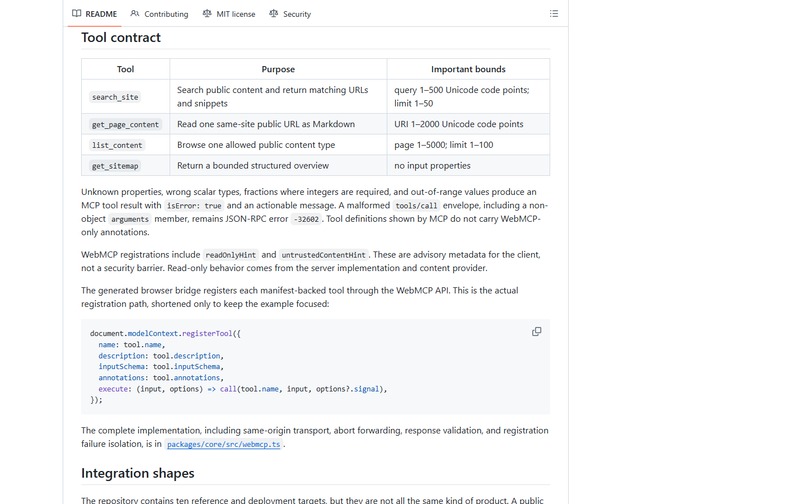Click the 'readOnlyHint' inline code
This screenshot has width=806, height=504.
[231, 255]
